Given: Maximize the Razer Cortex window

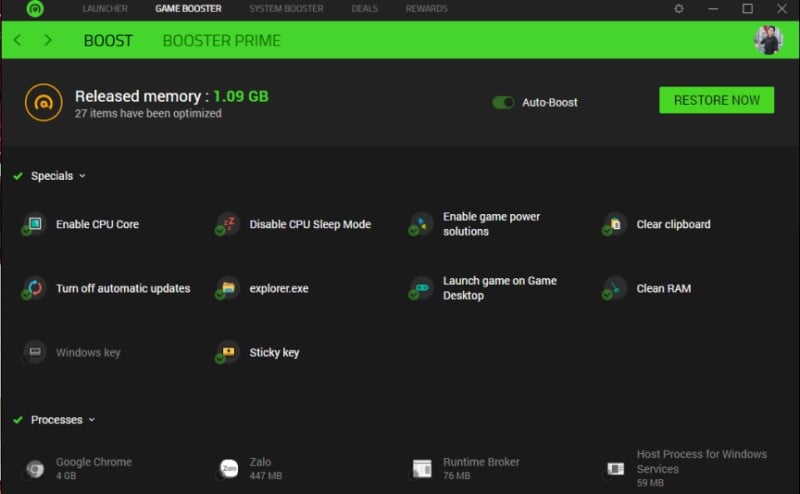Looking at the screenshot, I should (x=747, y=8).
